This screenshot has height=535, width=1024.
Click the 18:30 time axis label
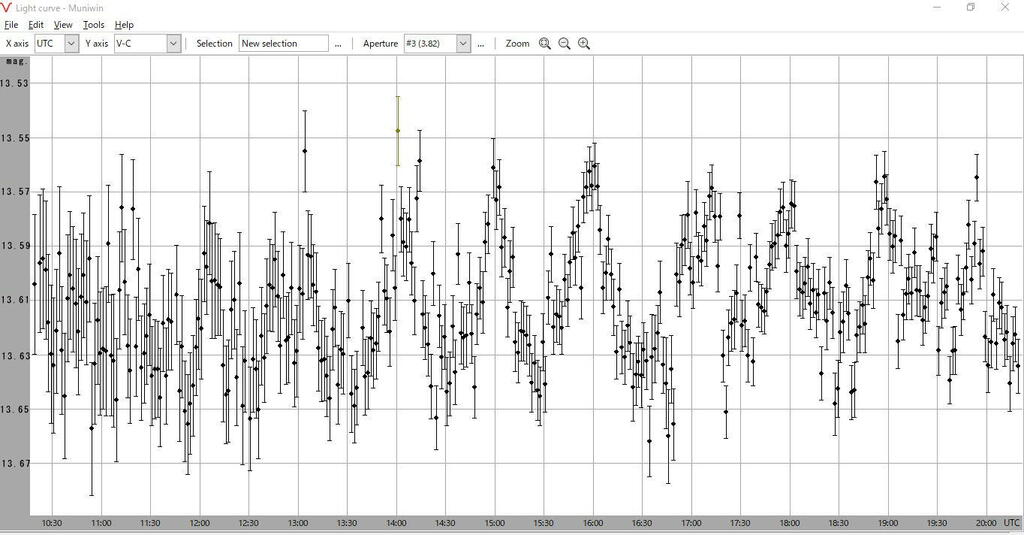coord(839,523)
